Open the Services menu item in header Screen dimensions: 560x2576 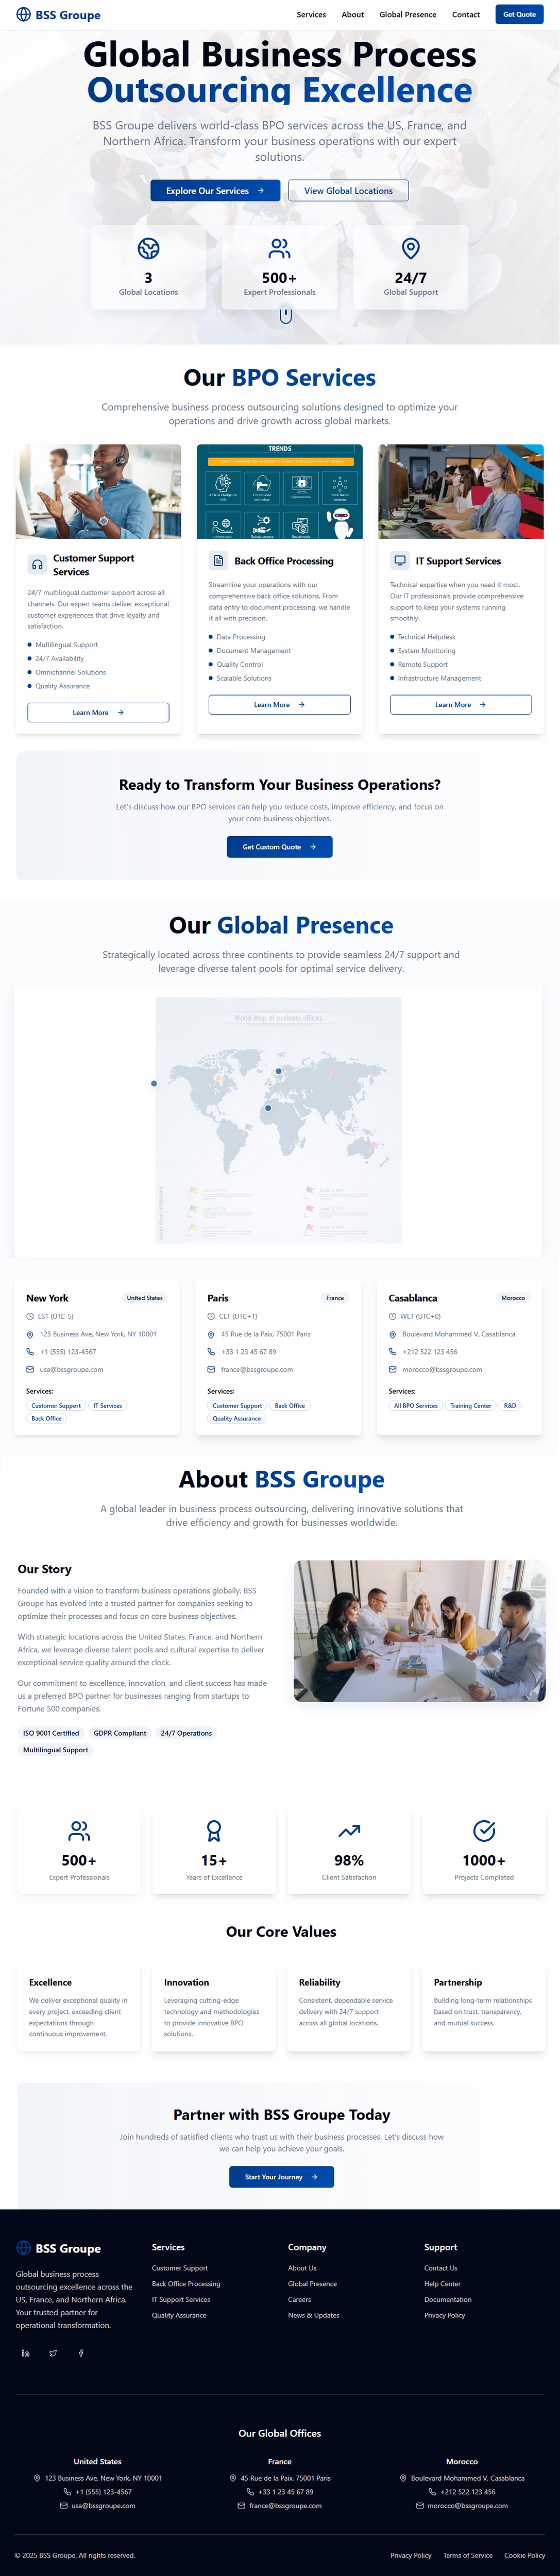[x=311, y=14]
